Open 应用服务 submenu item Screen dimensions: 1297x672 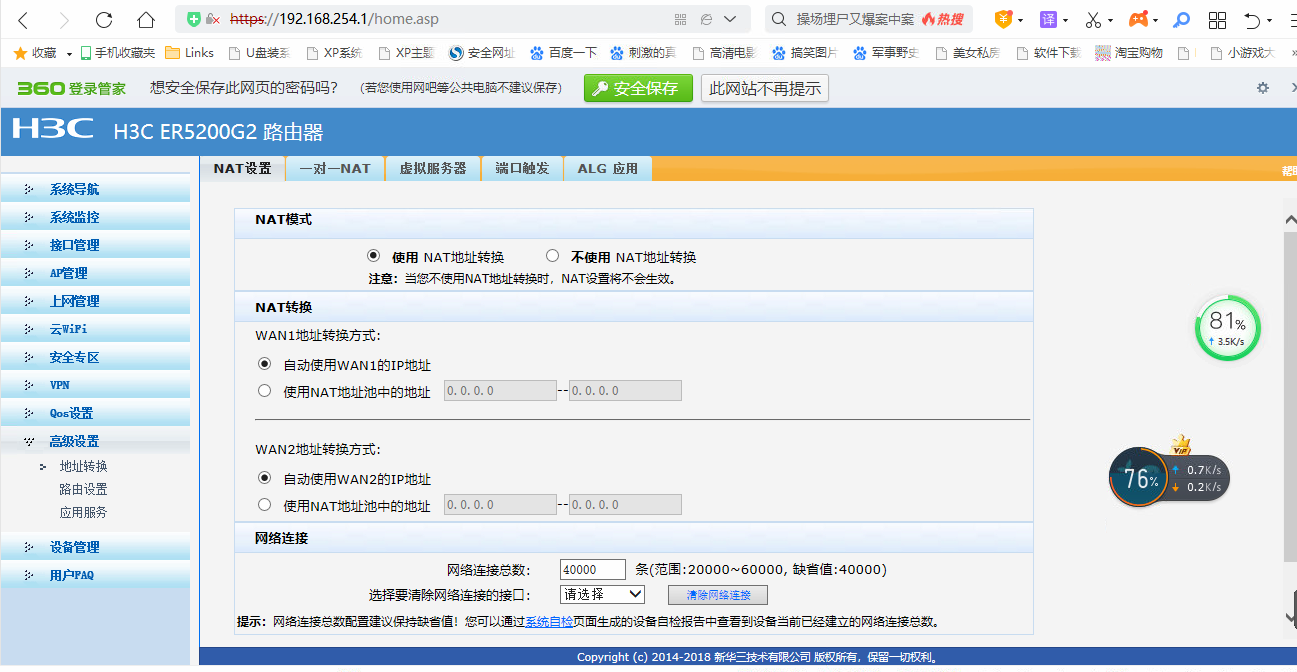[83, 512]
